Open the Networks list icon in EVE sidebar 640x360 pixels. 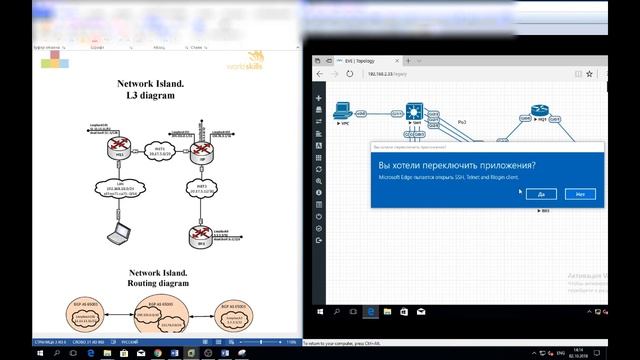[x=319, y=122]
